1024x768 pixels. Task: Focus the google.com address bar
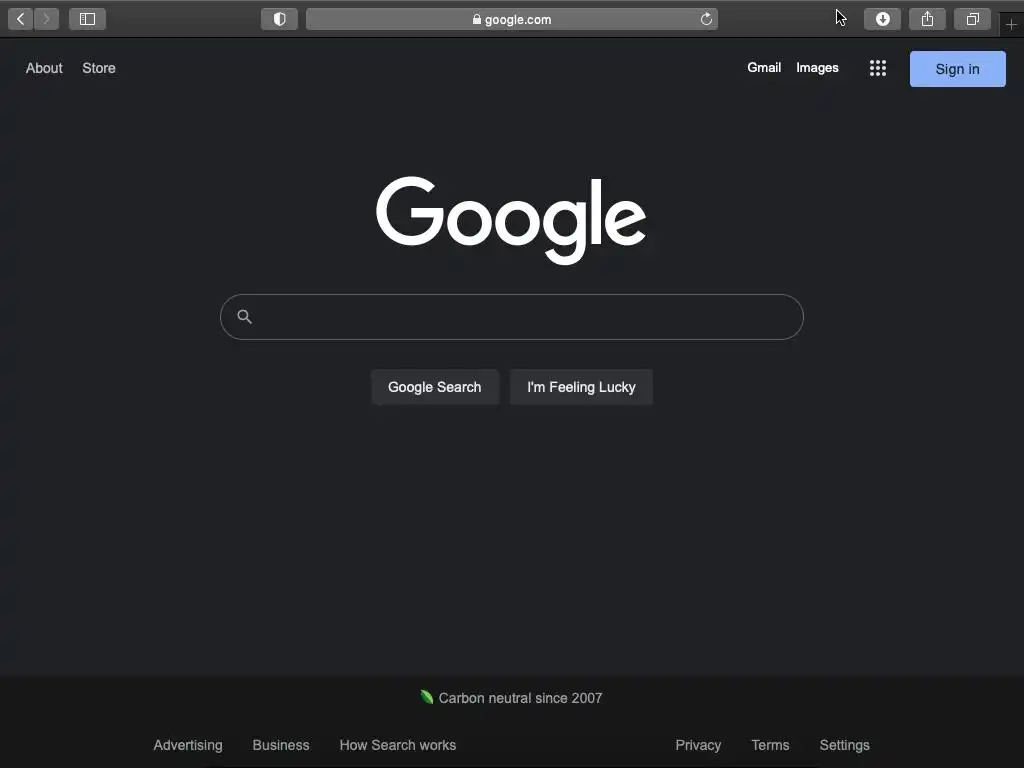point(512,19)
